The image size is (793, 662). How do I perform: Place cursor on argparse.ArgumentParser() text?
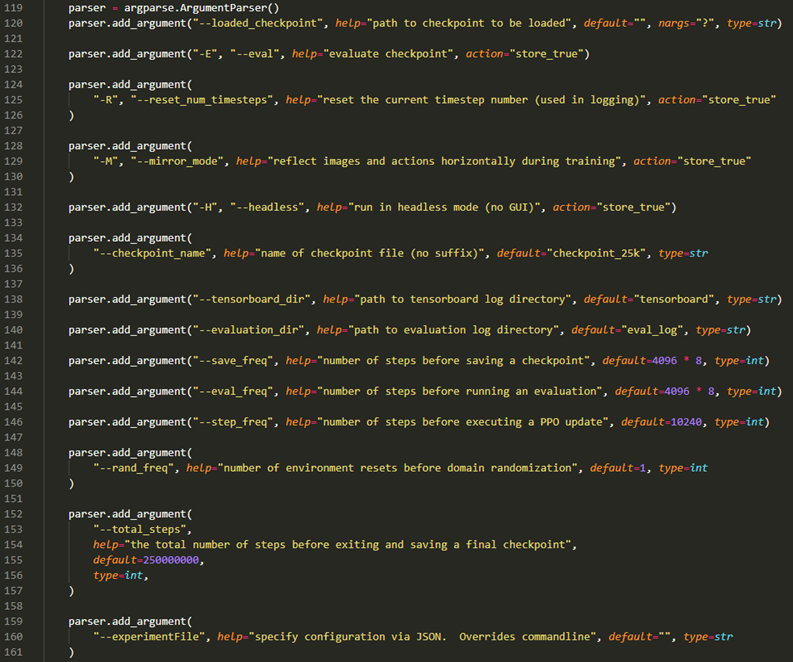201,8
